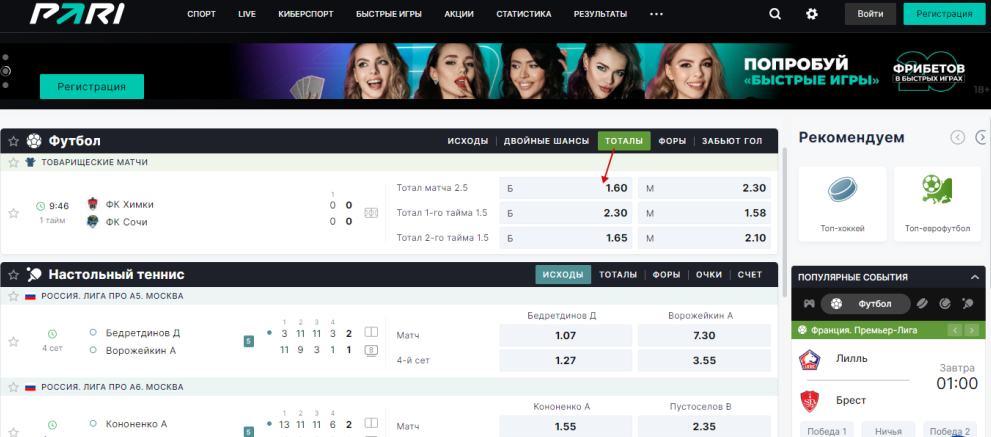
Task: Collapse the Популярные события panel
Action: coord(976,277)
